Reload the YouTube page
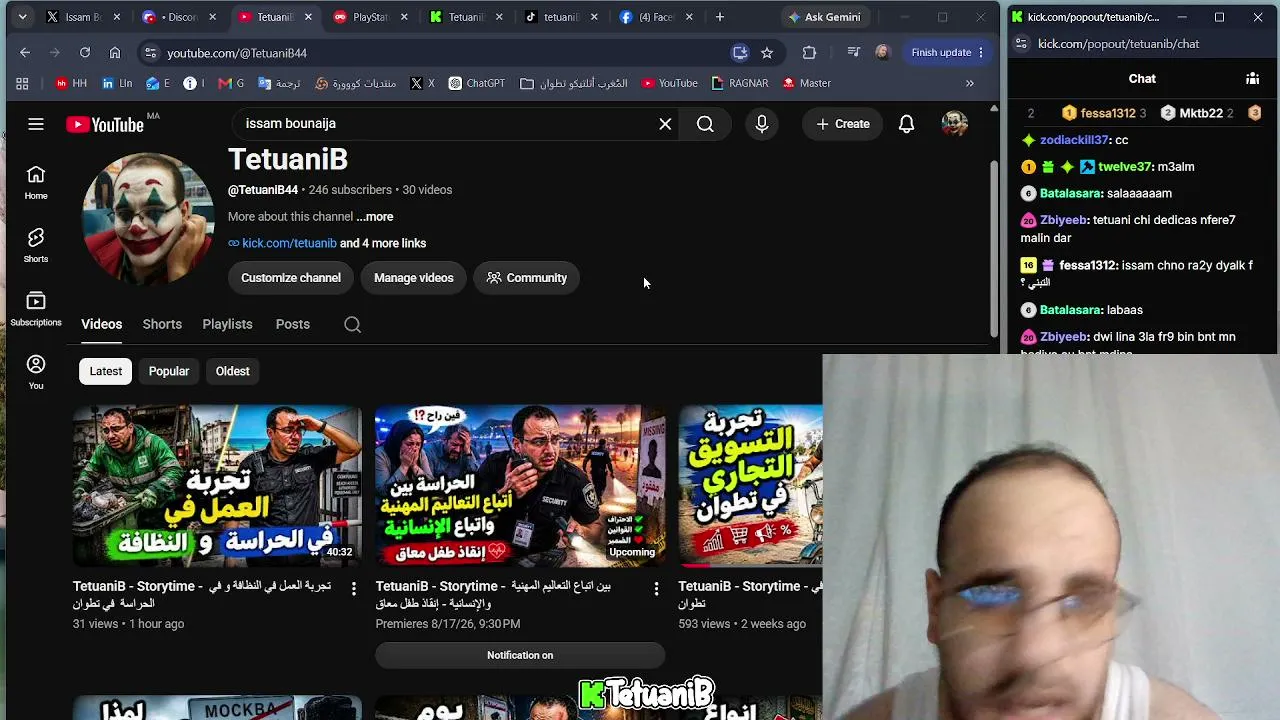Viewport: 1280px width, 720px height. (x=85, y=53)
